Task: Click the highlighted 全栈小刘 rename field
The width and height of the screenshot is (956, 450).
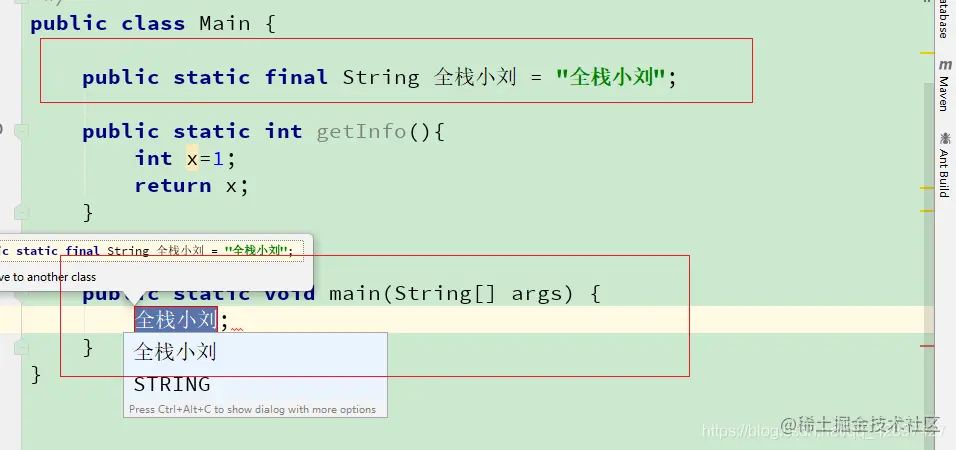Action: (176, 320)
